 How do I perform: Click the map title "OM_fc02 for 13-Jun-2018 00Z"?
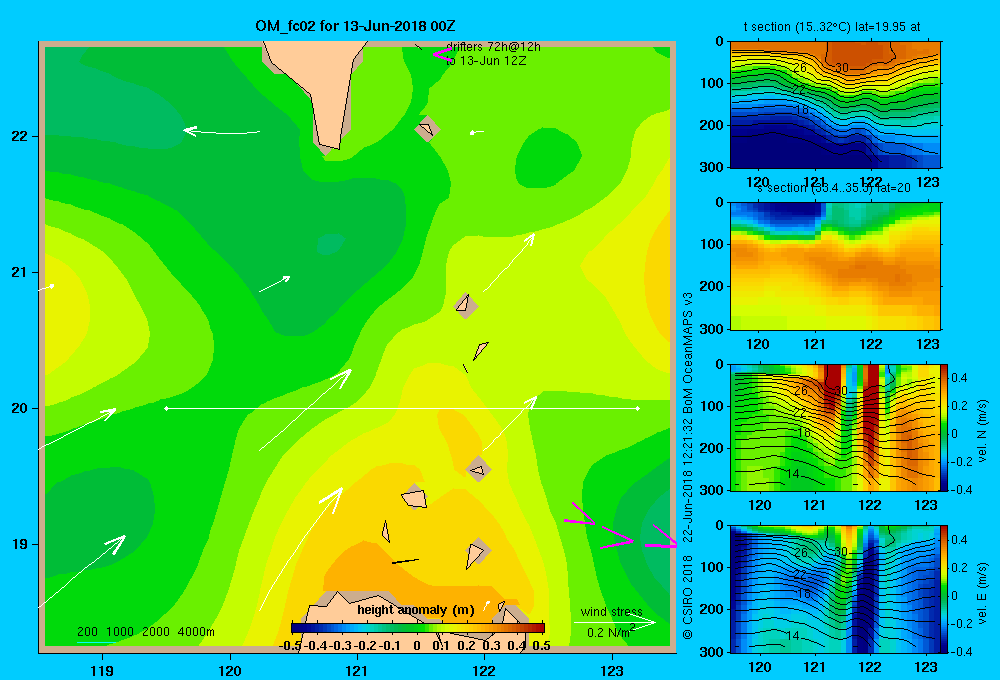(355, 26)
